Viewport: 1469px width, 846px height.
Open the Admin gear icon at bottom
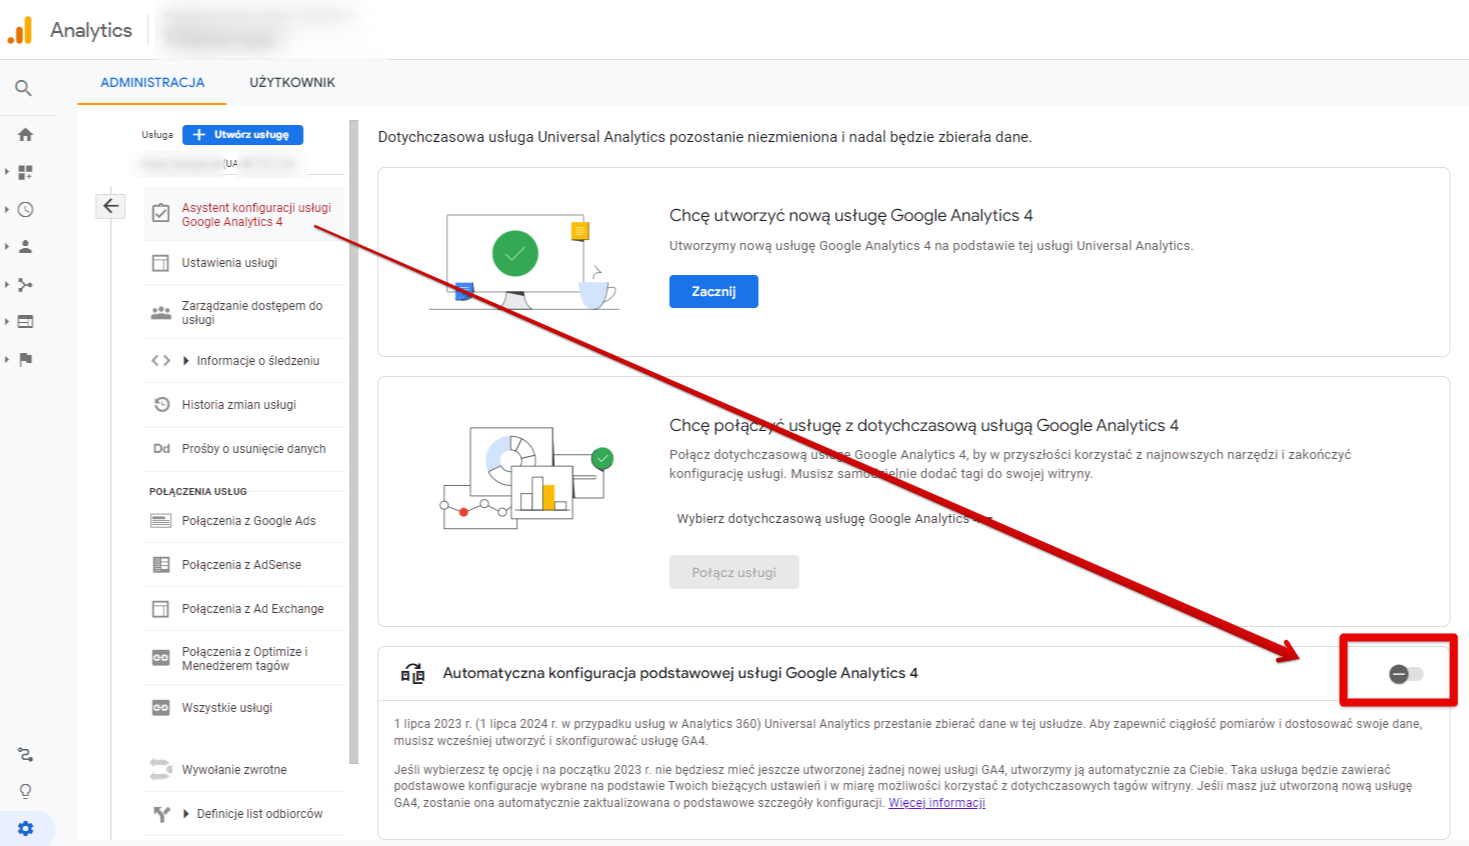[x=25, y=828]
